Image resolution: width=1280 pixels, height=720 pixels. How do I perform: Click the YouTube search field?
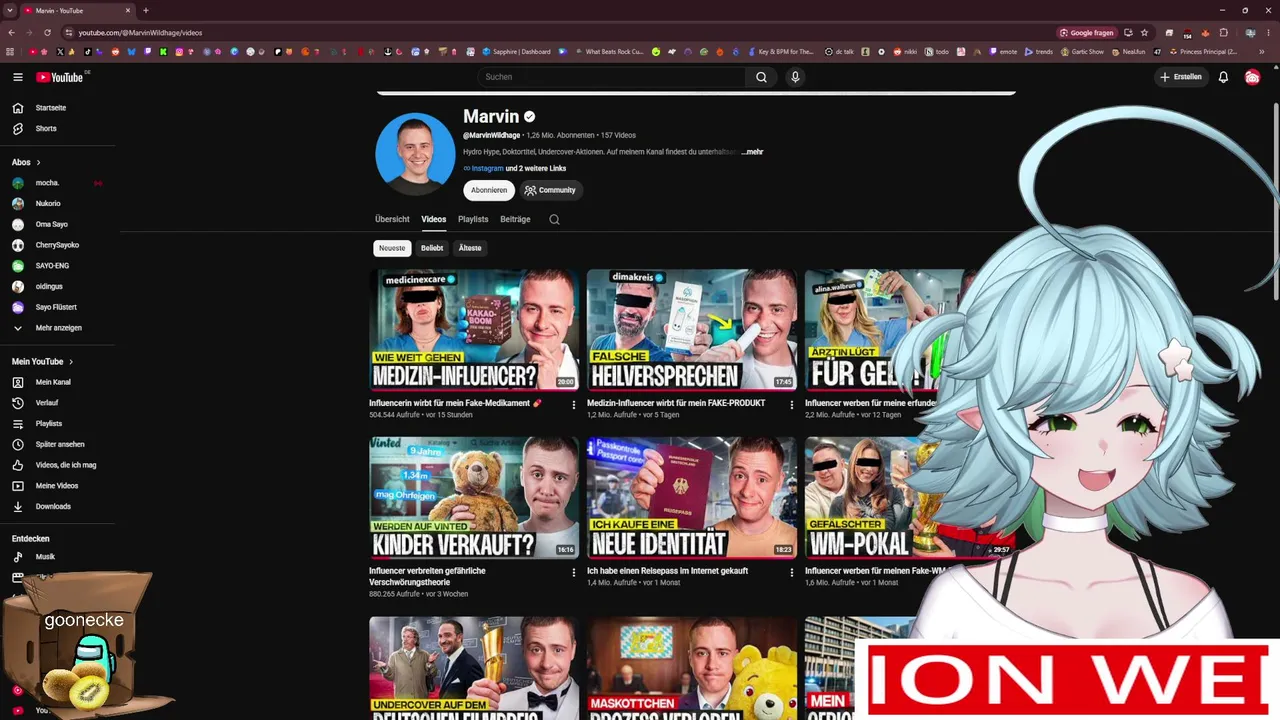tap(611, 77)
